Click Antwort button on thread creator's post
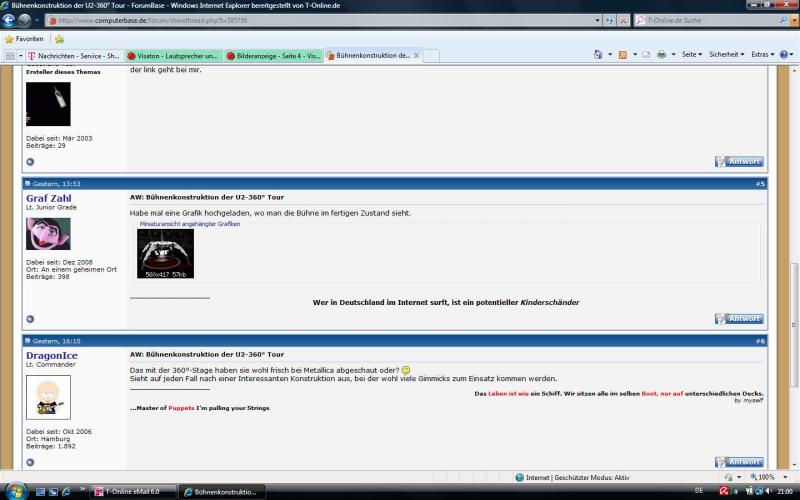Screen dimensions: 800x500 pos(739,162)
